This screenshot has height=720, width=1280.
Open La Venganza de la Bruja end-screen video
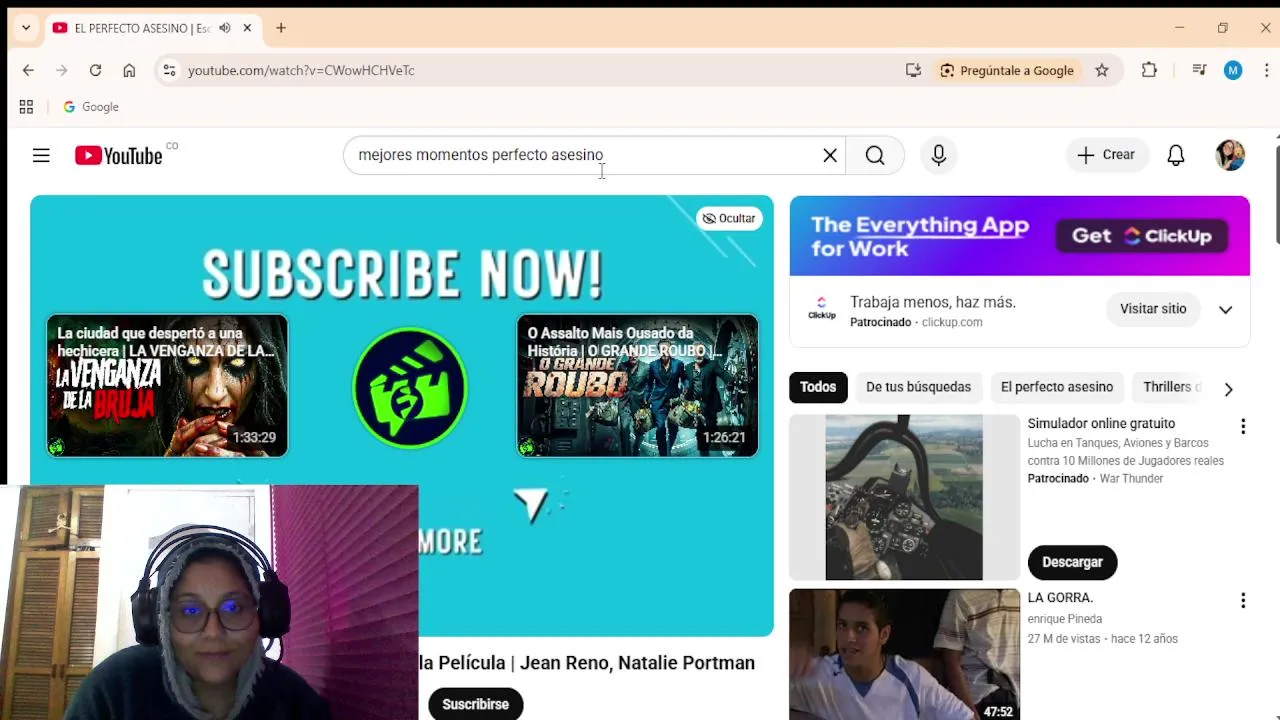167,386
